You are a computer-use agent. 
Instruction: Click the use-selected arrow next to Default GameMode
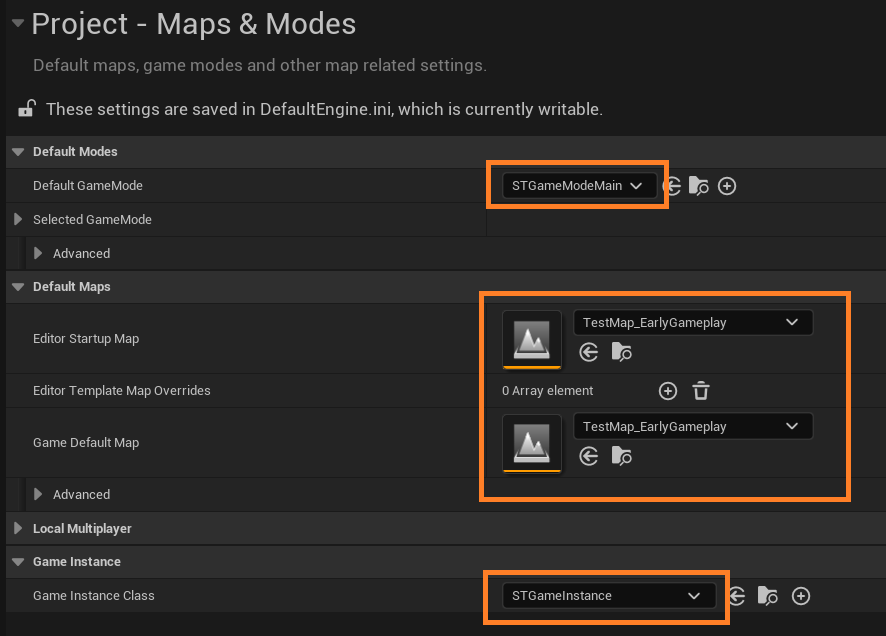point(673,186)
